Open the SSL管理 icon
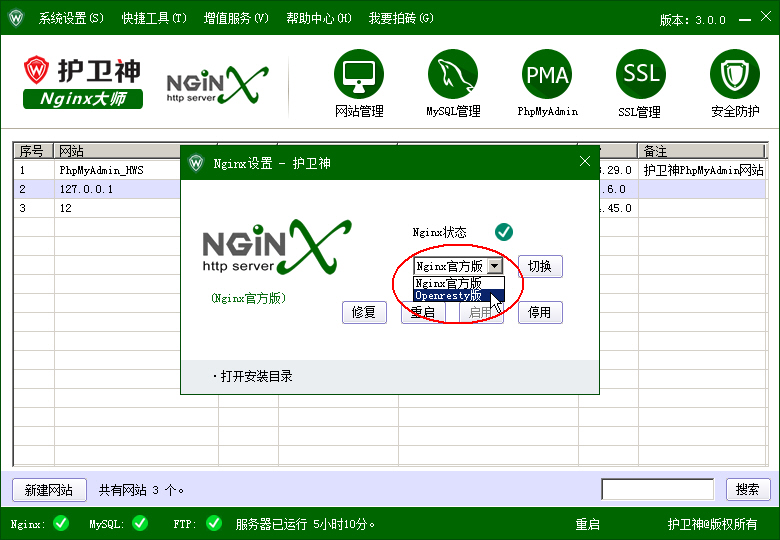Screen dimensions: 780x540 click(641, 75)
